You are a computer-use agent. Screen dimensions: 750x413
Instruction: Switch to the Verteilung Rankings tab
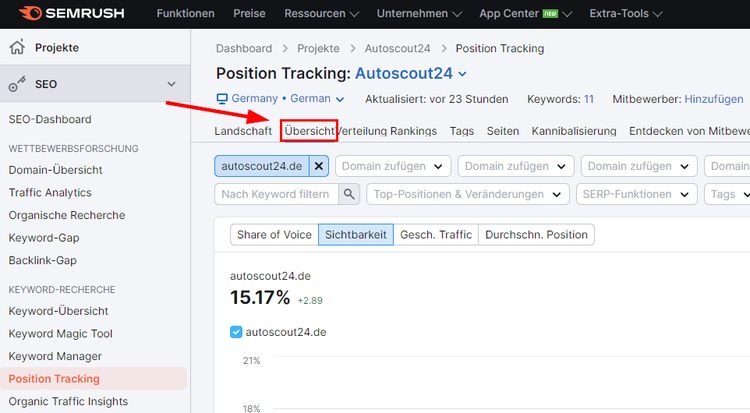[386, 131]
